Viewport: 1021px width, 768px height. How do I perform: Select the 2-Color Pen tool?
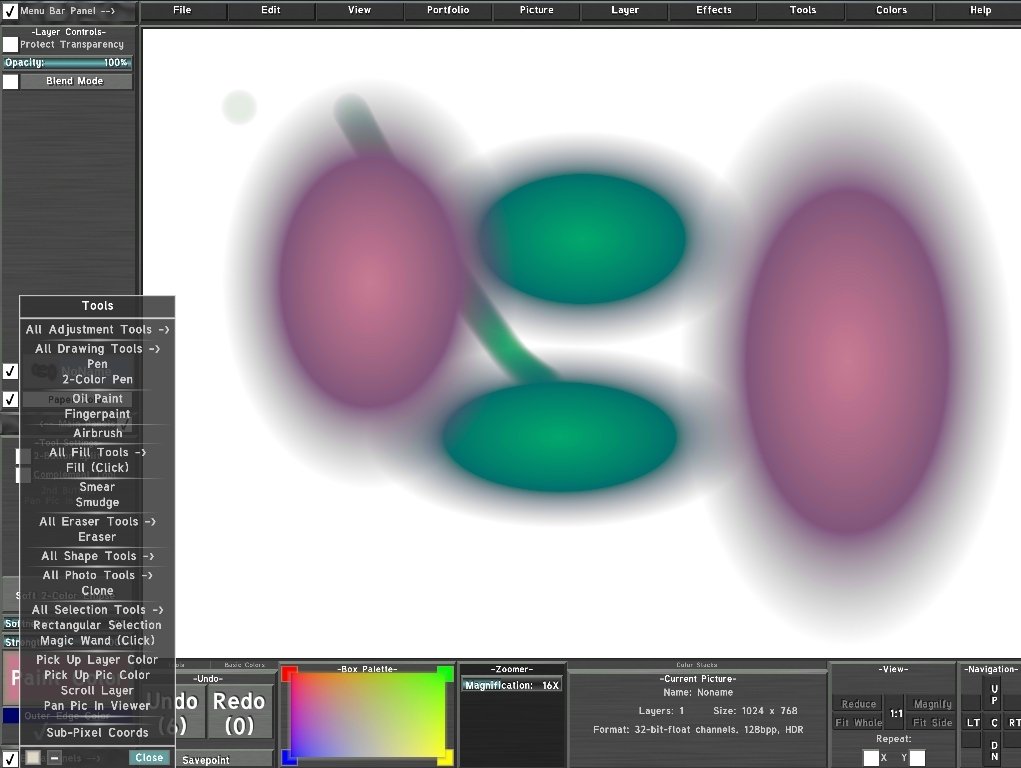click(x=97, y=379)
